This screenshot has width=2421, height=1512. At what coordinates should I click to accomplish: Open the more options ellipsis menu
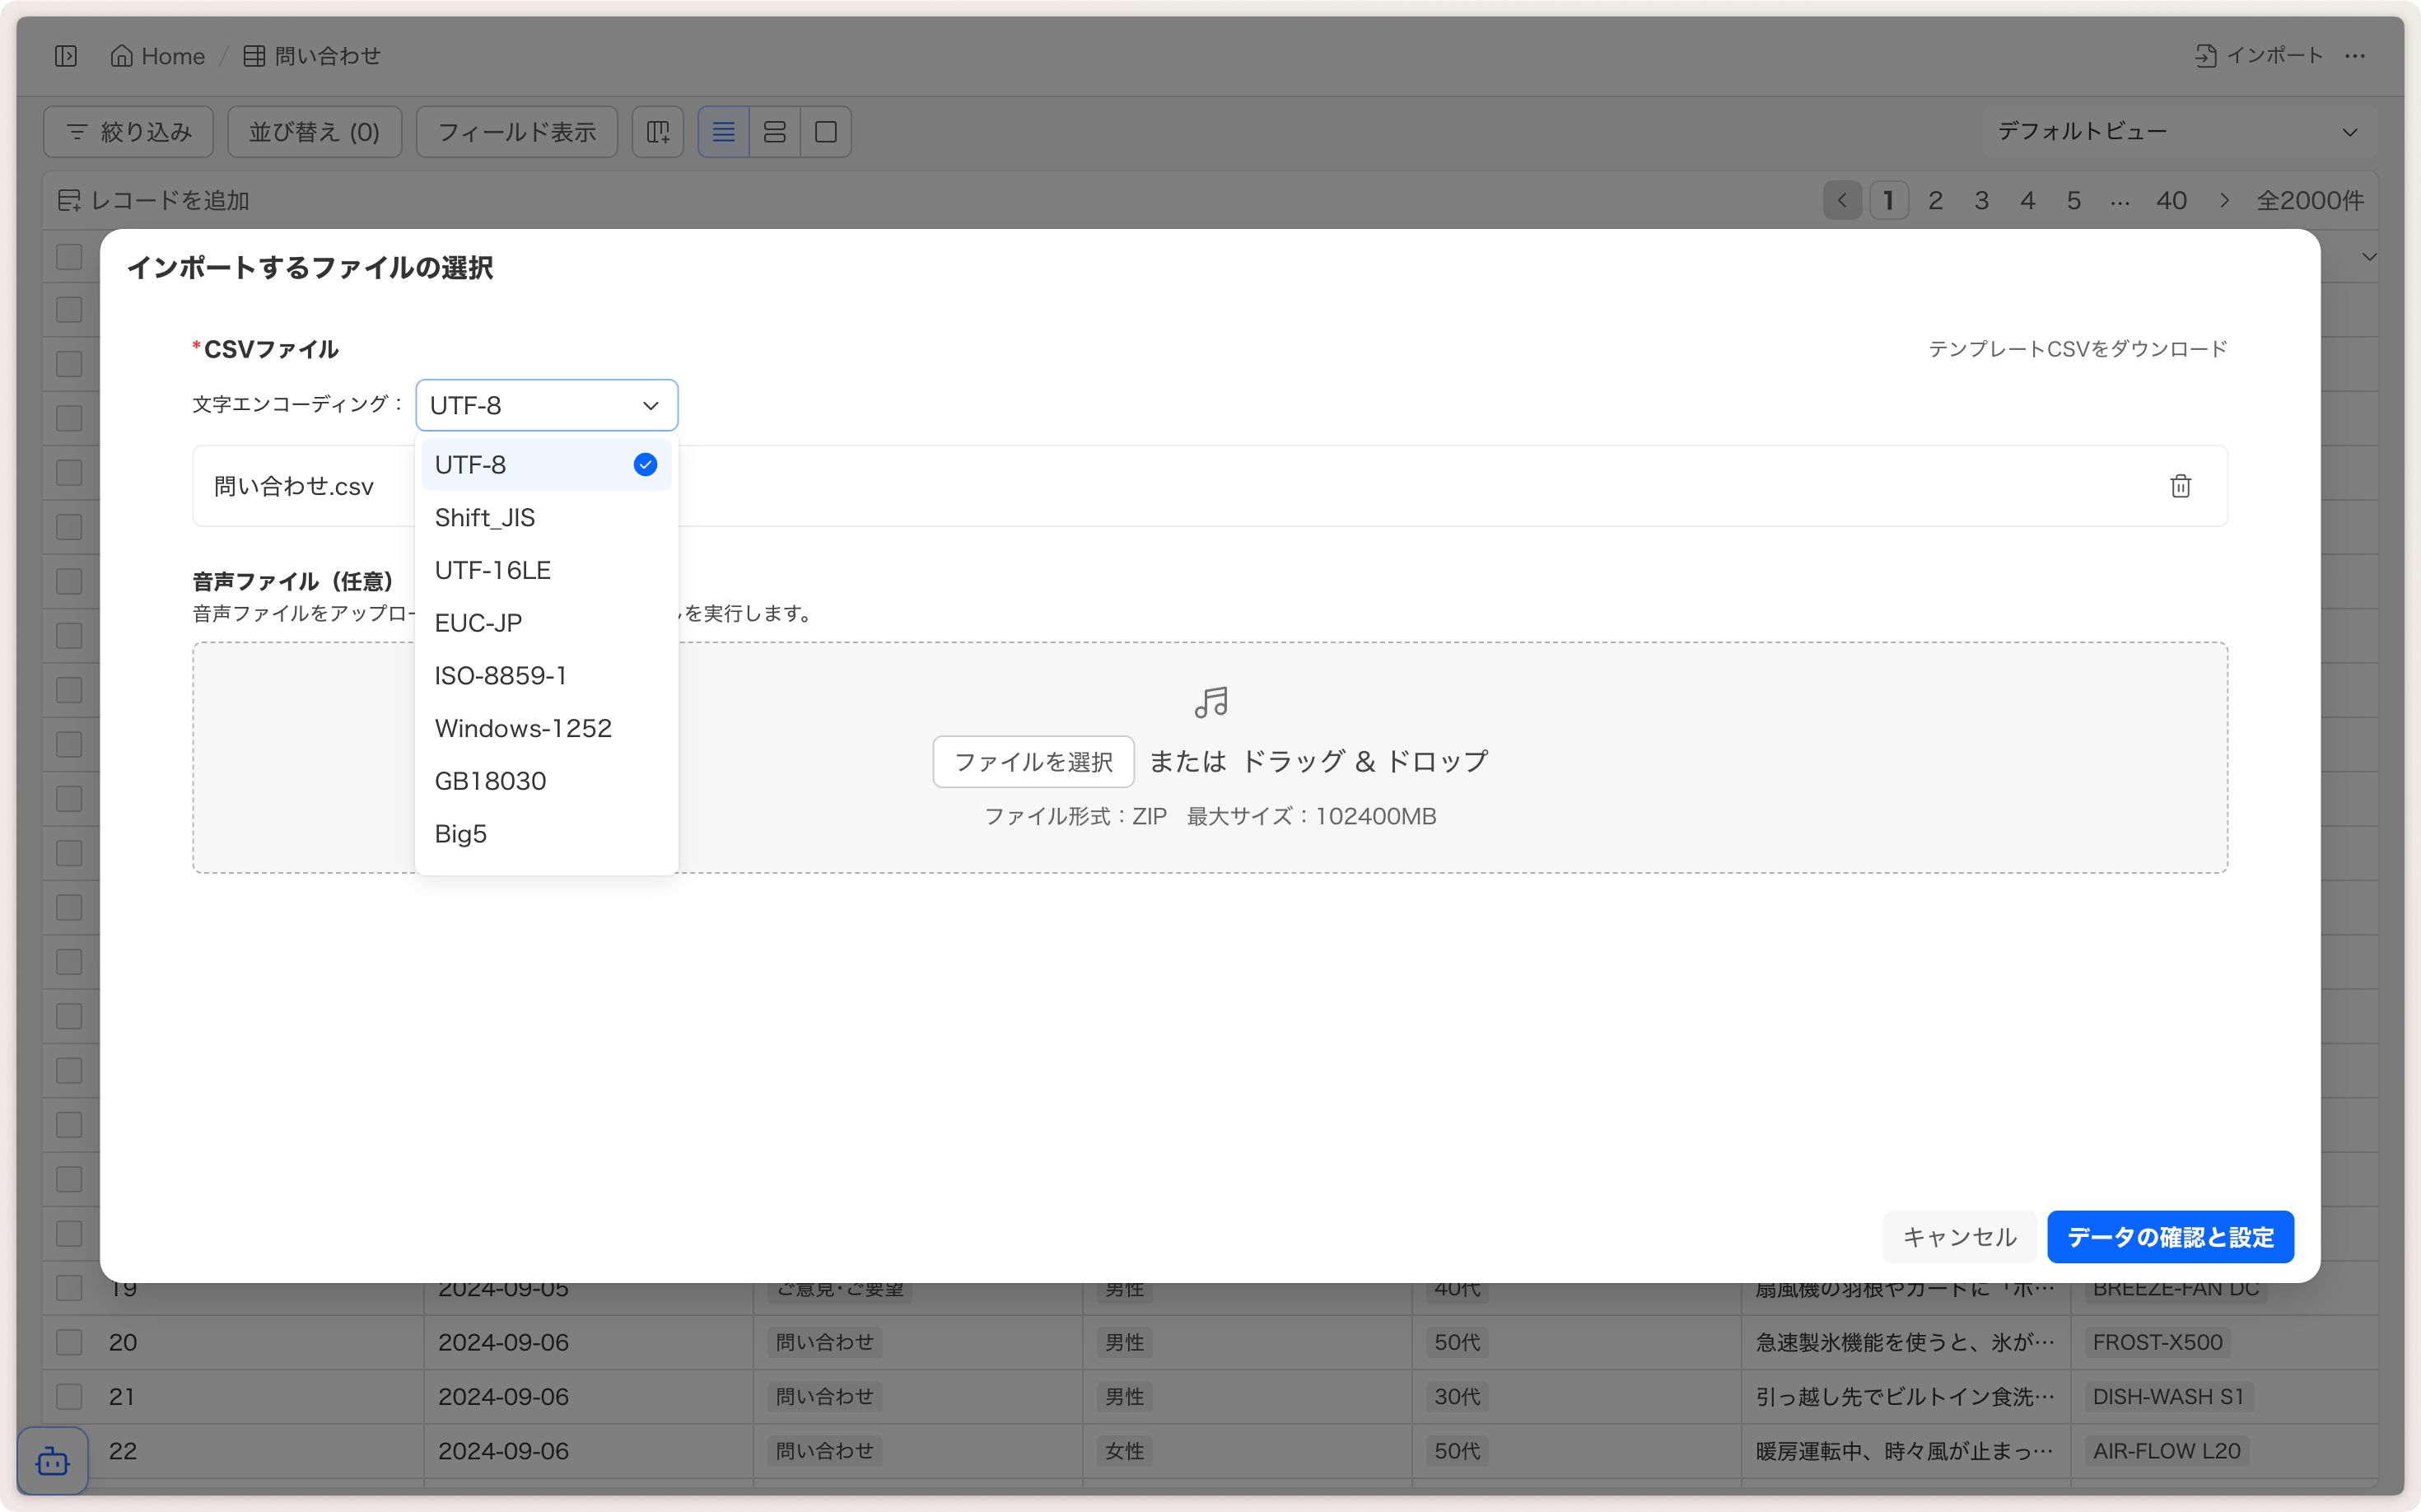(x=2355, y=56)
